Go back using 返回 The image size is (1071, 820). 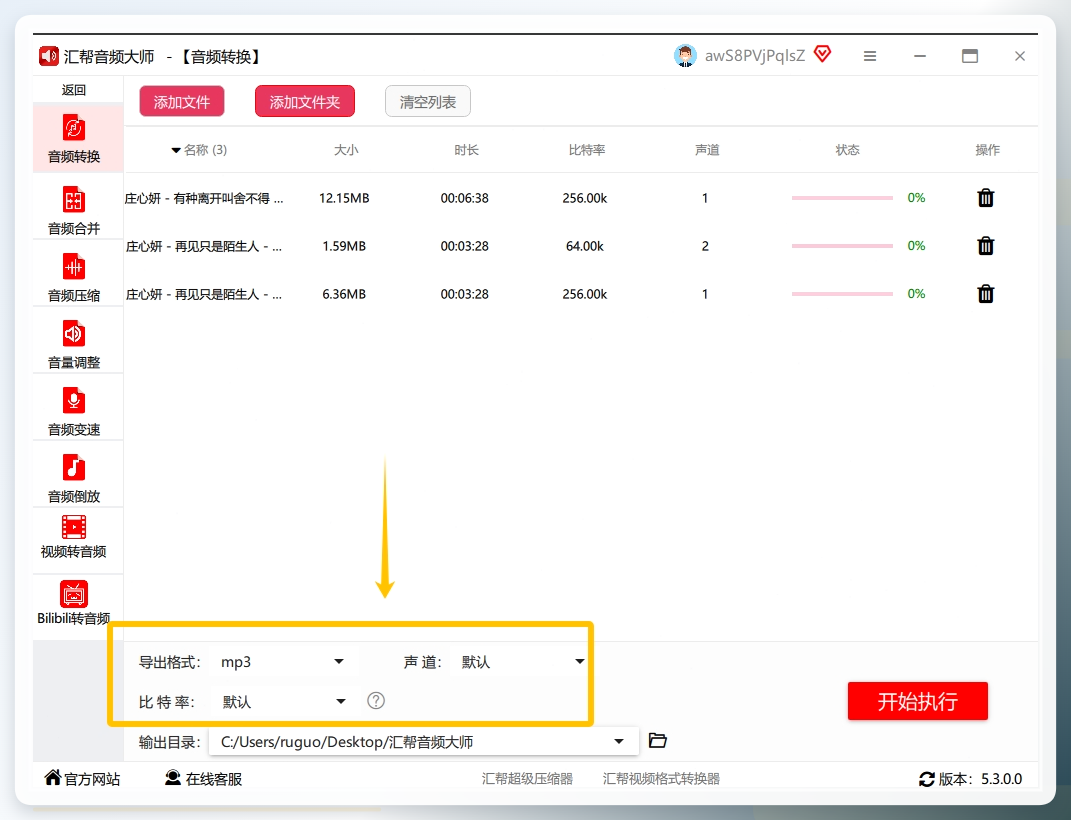pyautogui.click(x=74, y=90)
